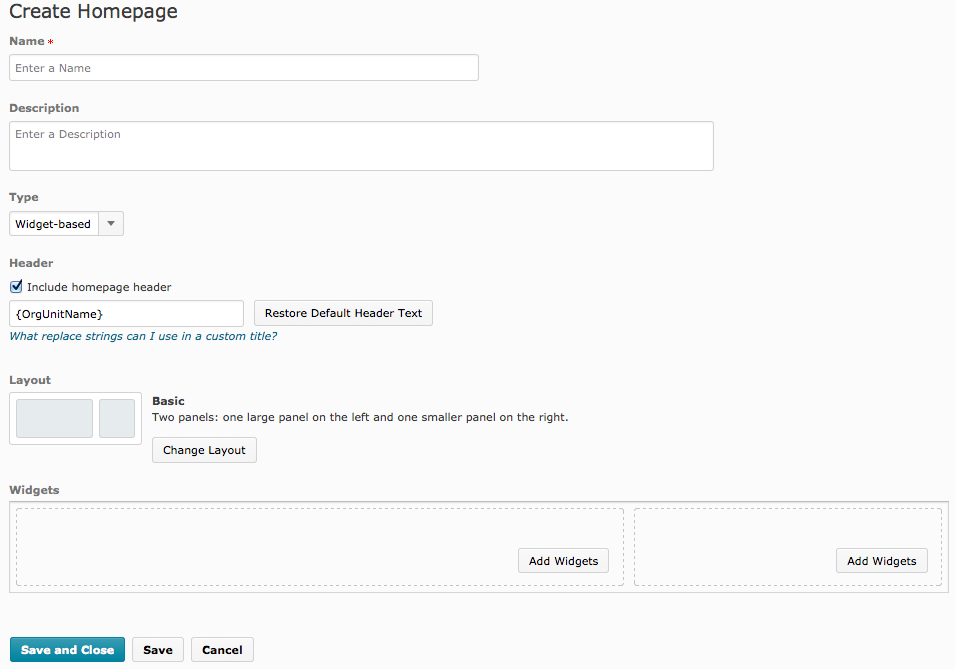The image size is (955, 669).
Task: Click the small right panel in layout thumbnail
Action: pyautogui.click(x=117, y=418)
